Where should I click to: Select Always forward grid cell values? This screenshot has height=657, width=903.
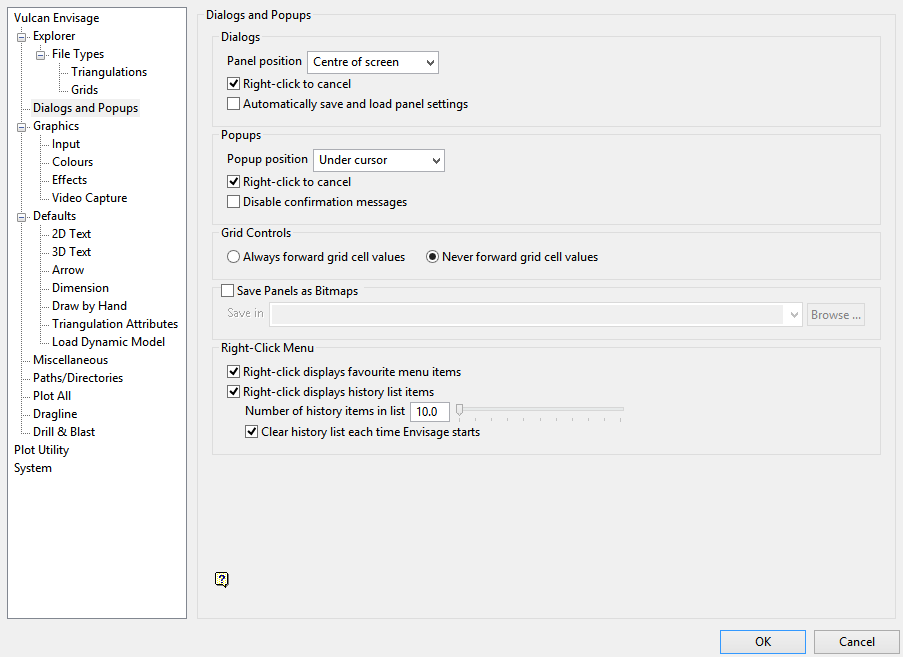coord(233,257)
